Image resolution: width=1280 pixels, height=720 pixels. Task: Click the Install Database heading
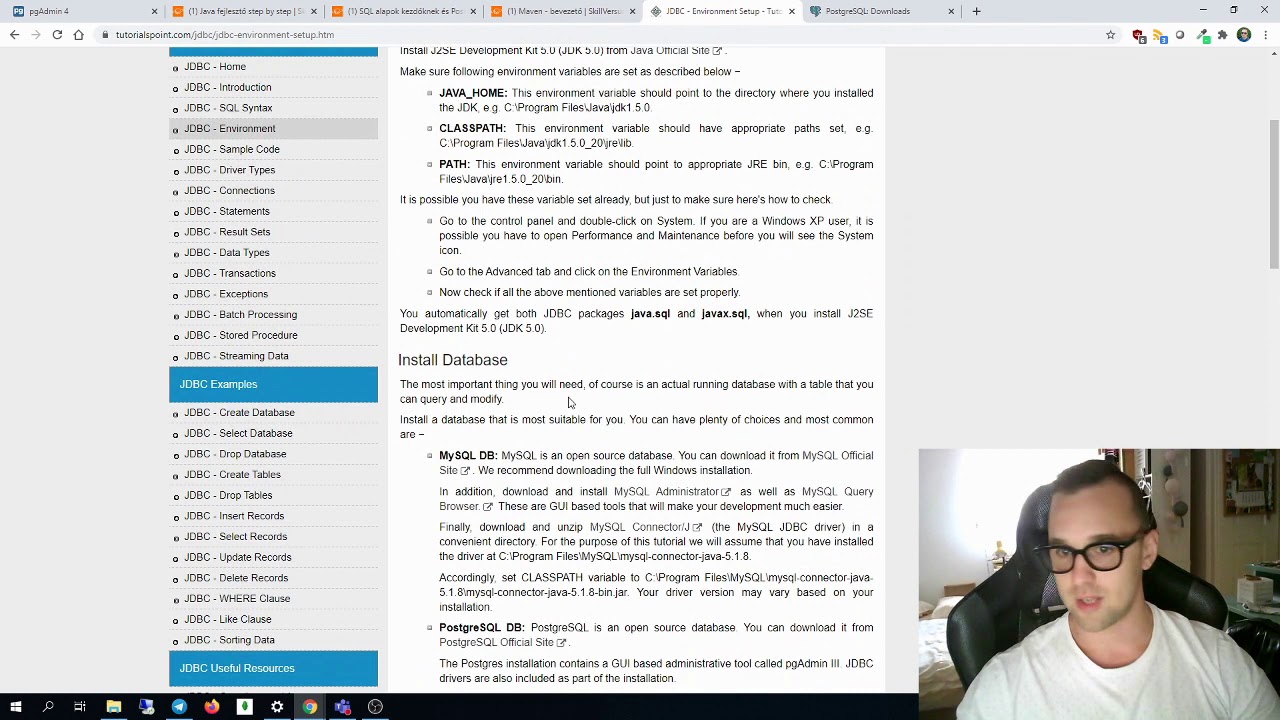point(453,360)
